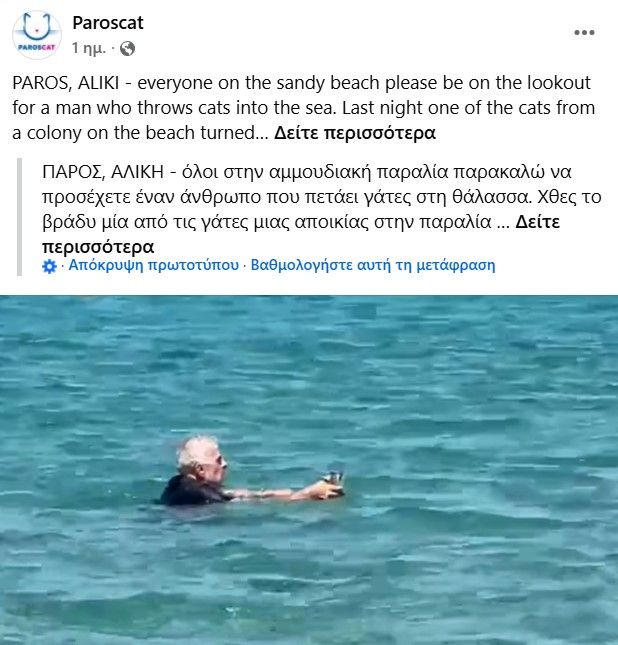The image size is (618, 645).
Task: Expand Greek translation with "Δείτε περισσότερα"
Action: coord(300,234)
